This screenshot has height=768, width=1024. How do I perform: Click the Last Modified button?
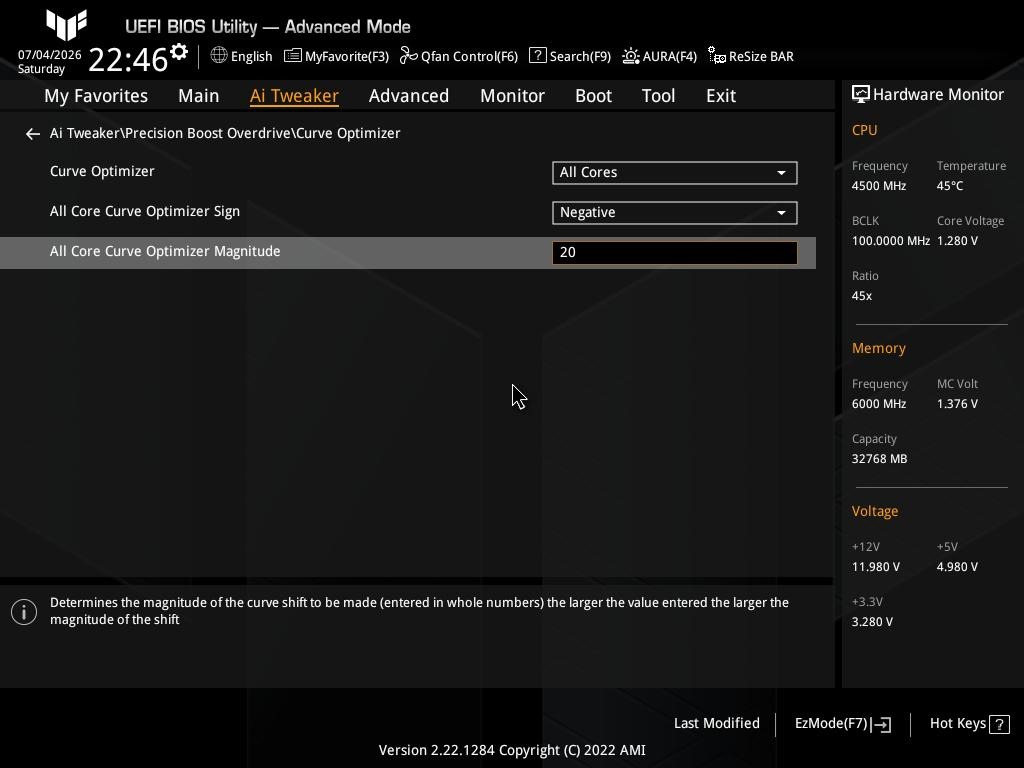[x=716, y=724]
